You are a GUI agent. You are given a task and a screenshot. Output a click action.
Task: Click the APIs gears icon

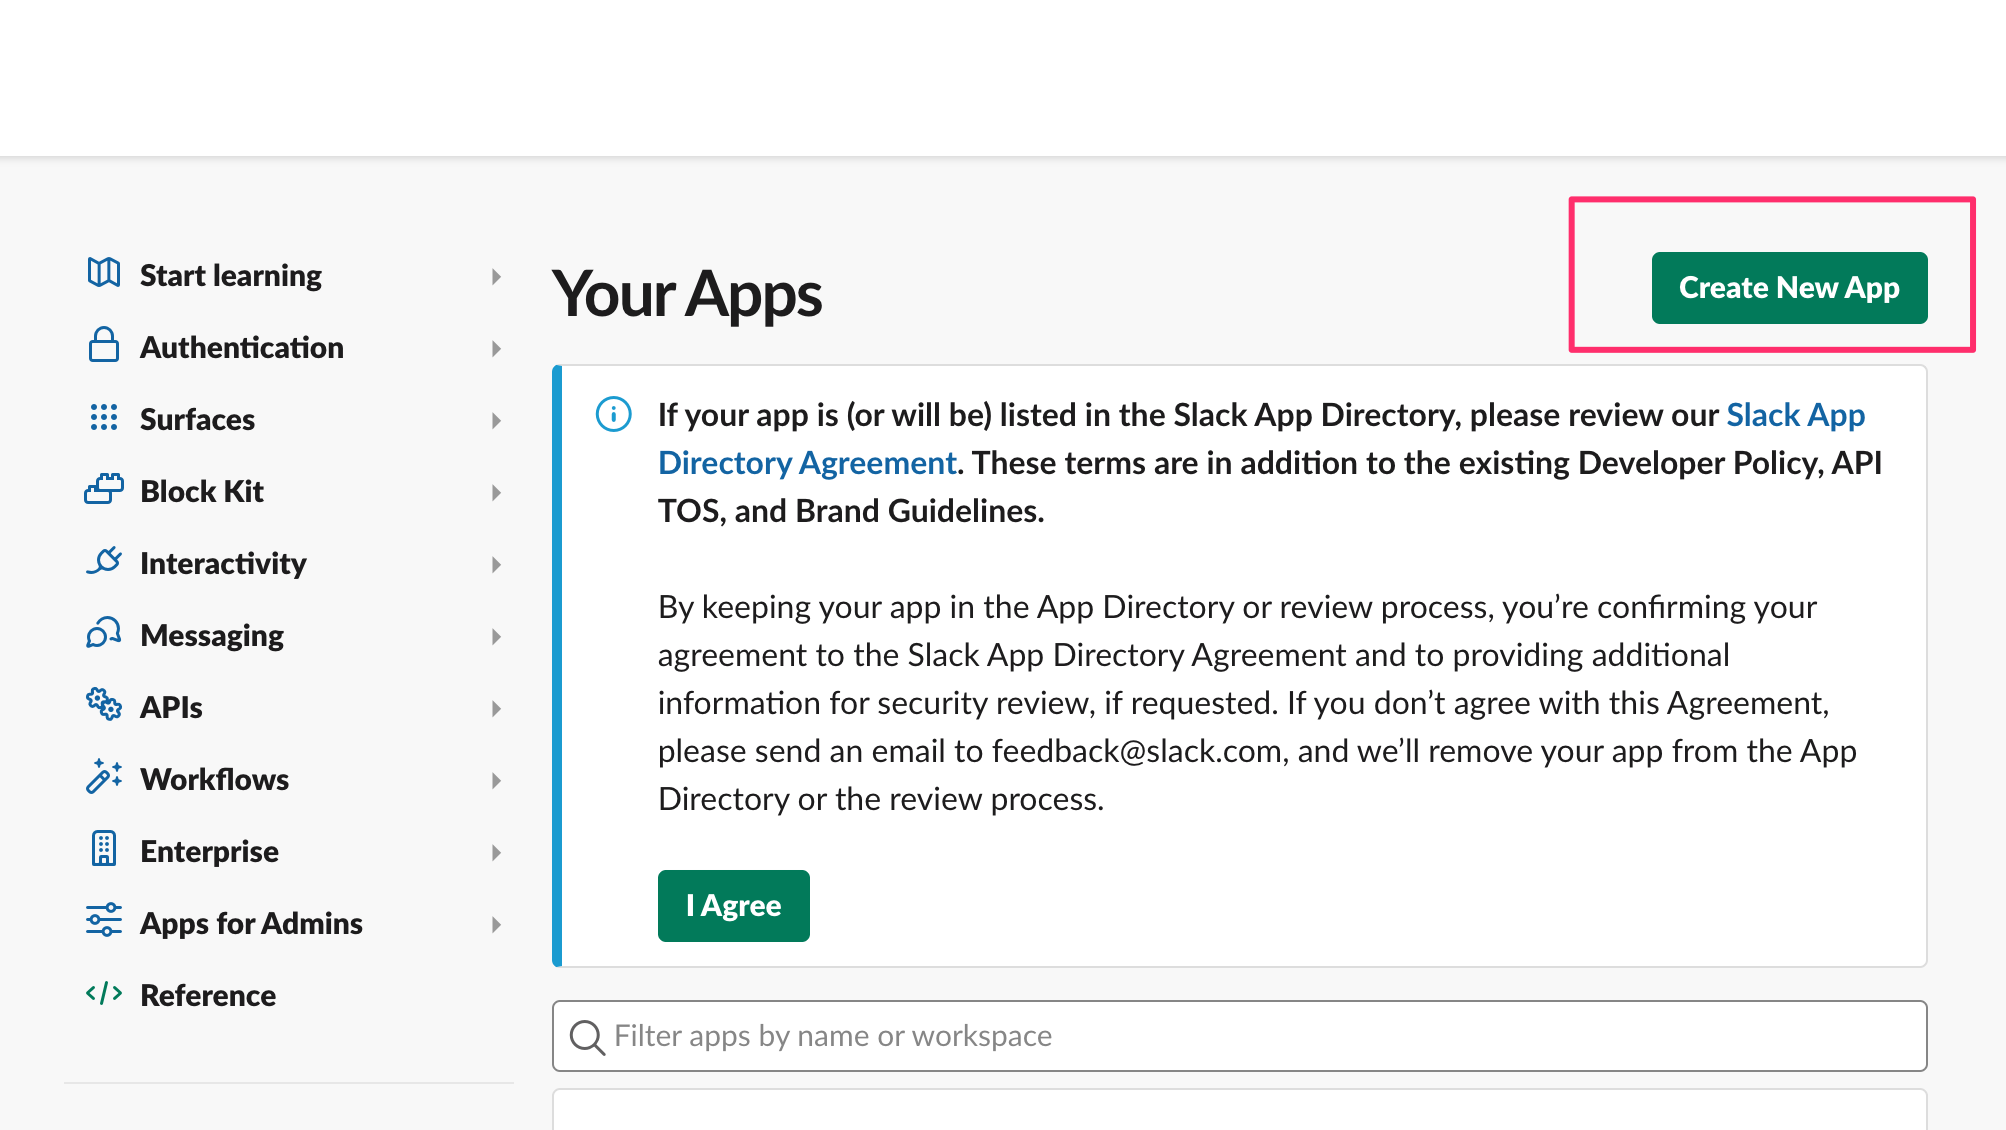[104, 705]
